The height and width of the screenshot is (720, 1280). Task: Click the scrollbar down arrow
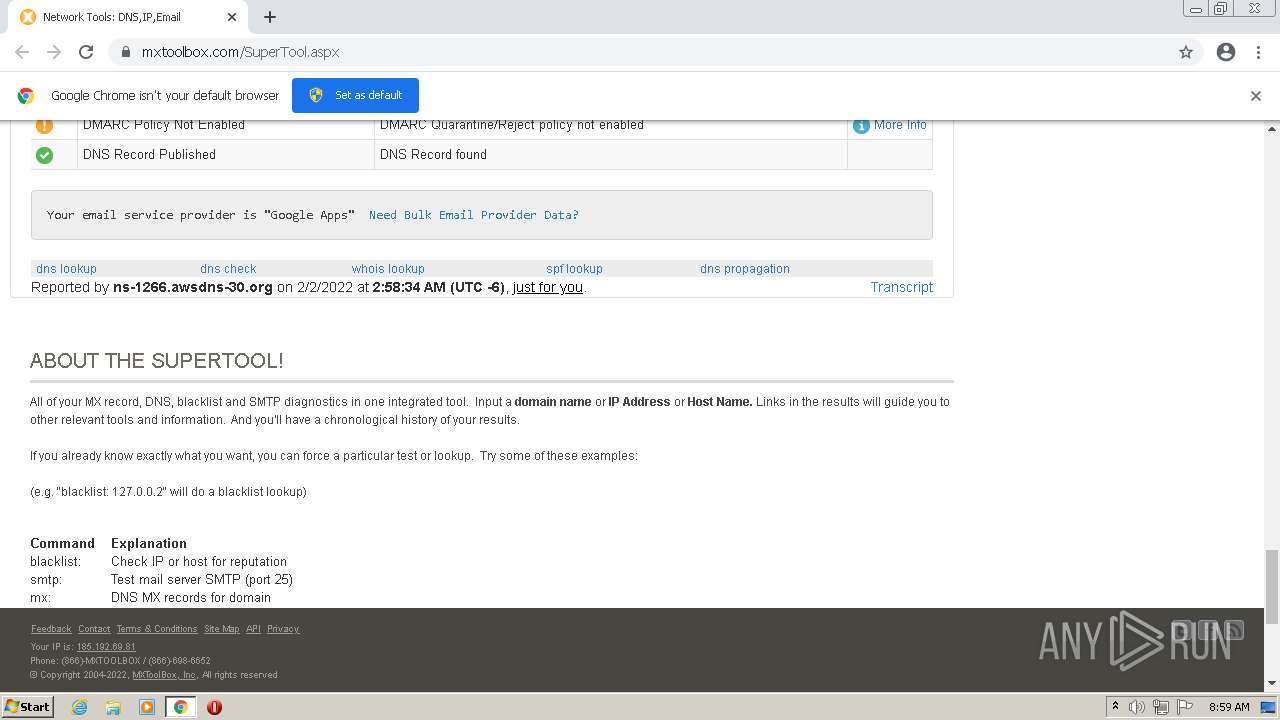[1272, 684]
